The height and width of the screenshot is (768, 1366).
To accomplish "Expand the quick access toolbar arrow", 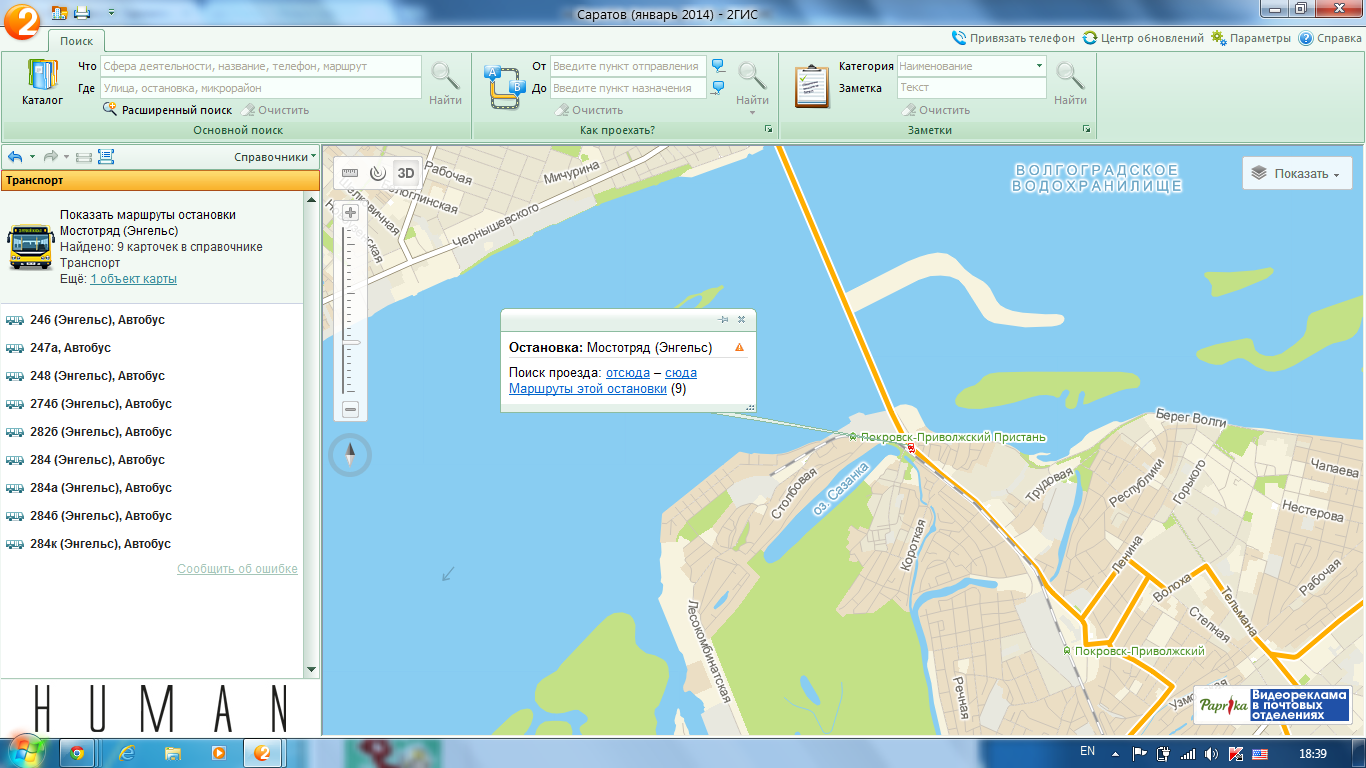I will coord(109,13).
